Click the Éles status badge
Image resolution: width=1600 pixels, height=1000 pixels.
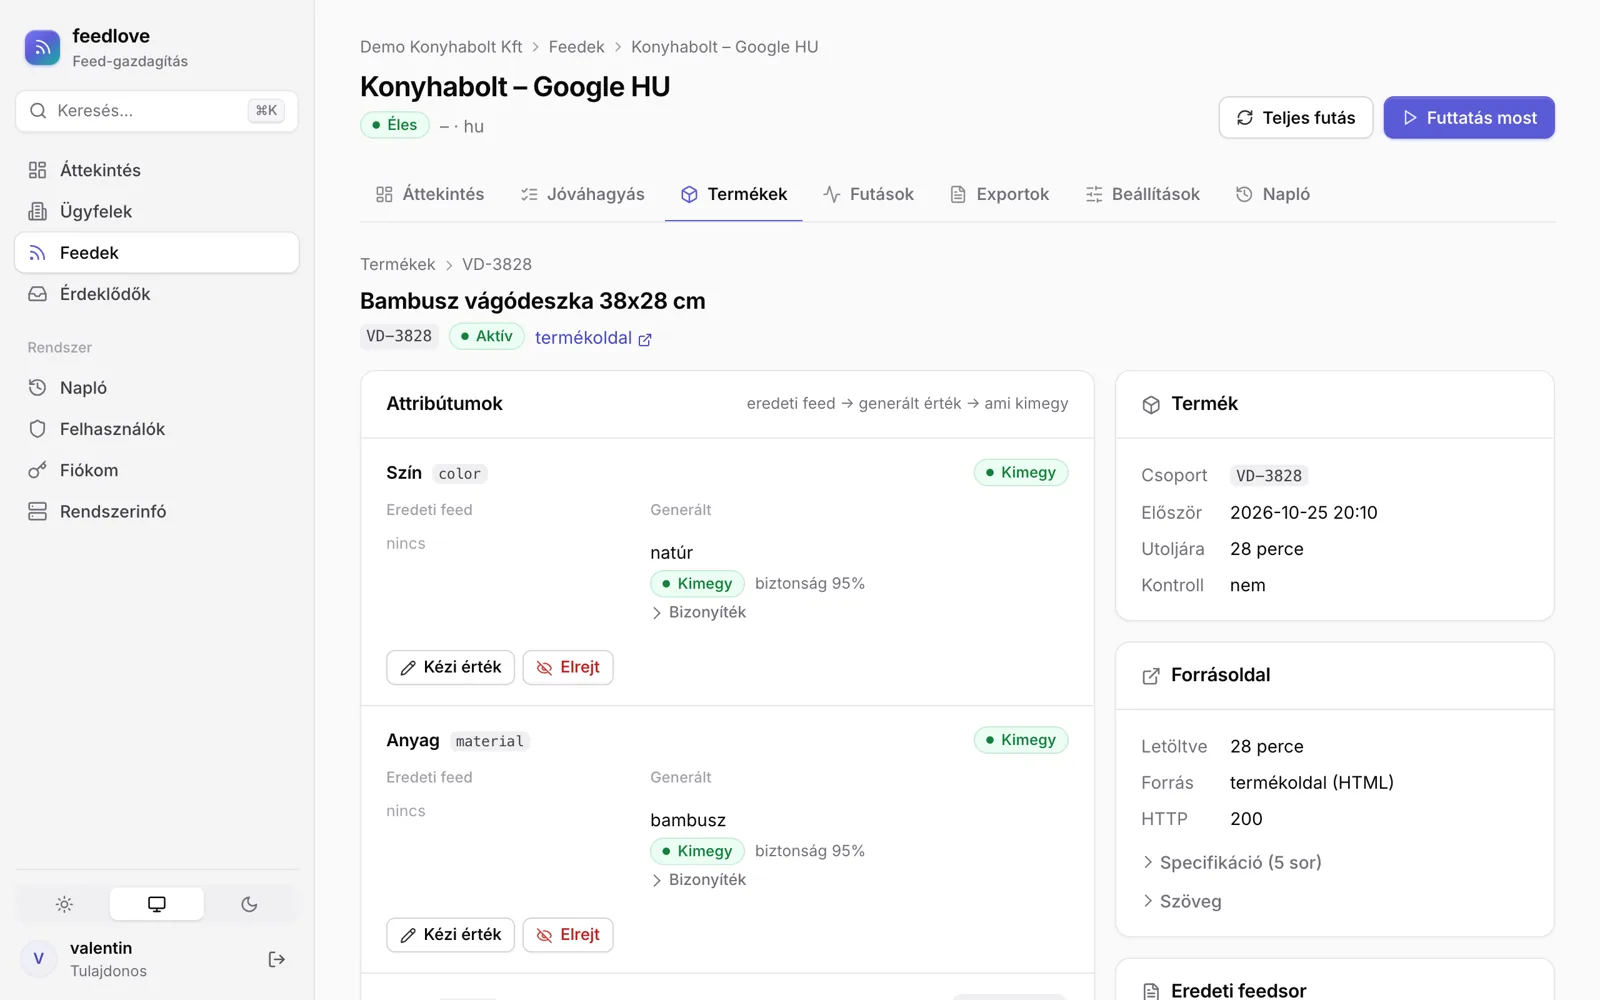click(395, 125)
